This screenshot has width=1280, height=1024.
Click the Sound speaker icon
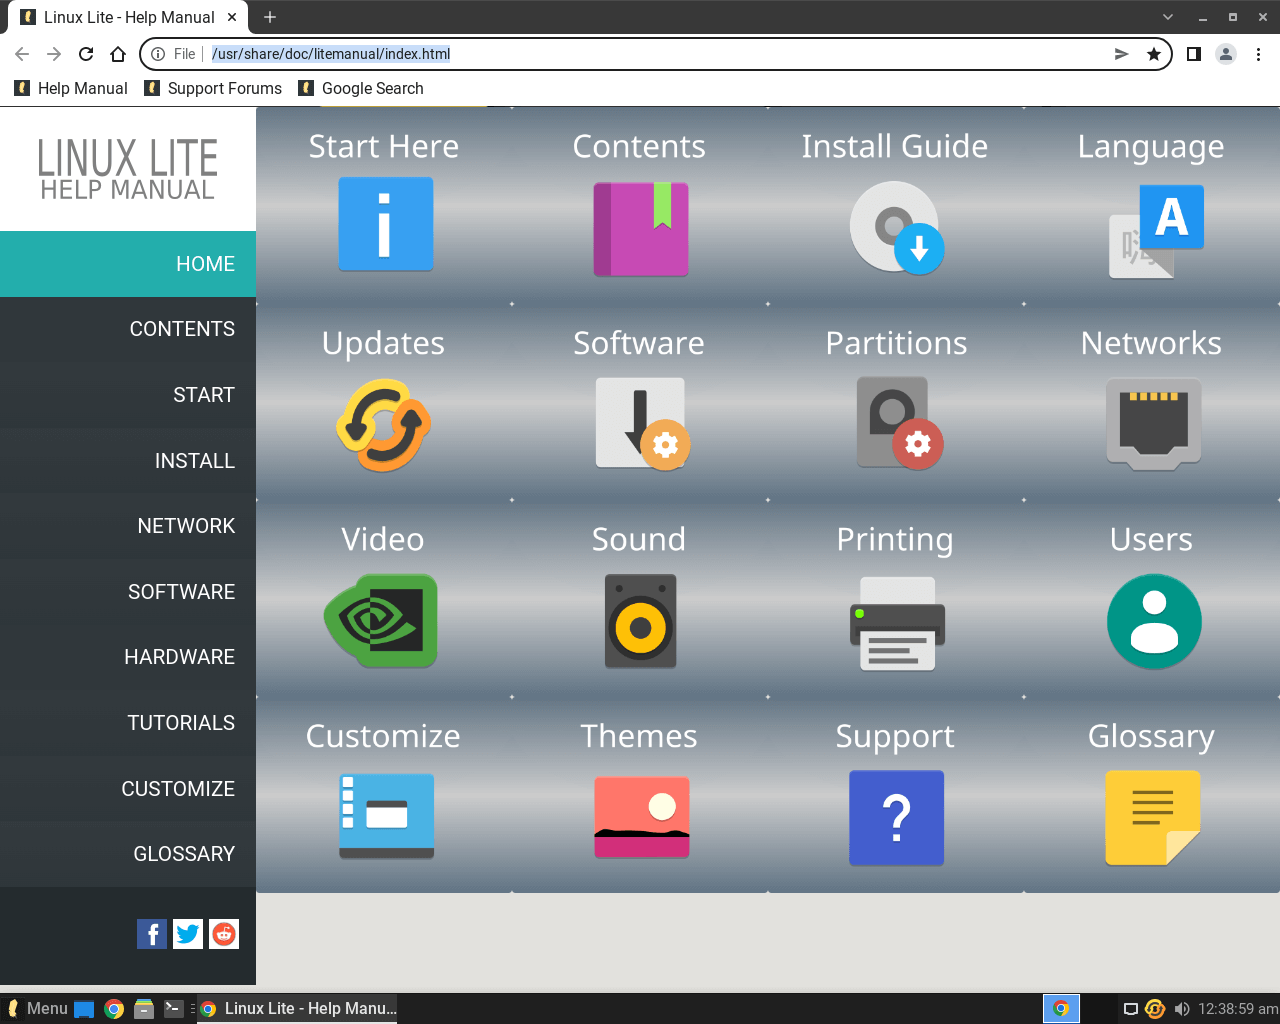pyautogui.click(x=640, y=620)
